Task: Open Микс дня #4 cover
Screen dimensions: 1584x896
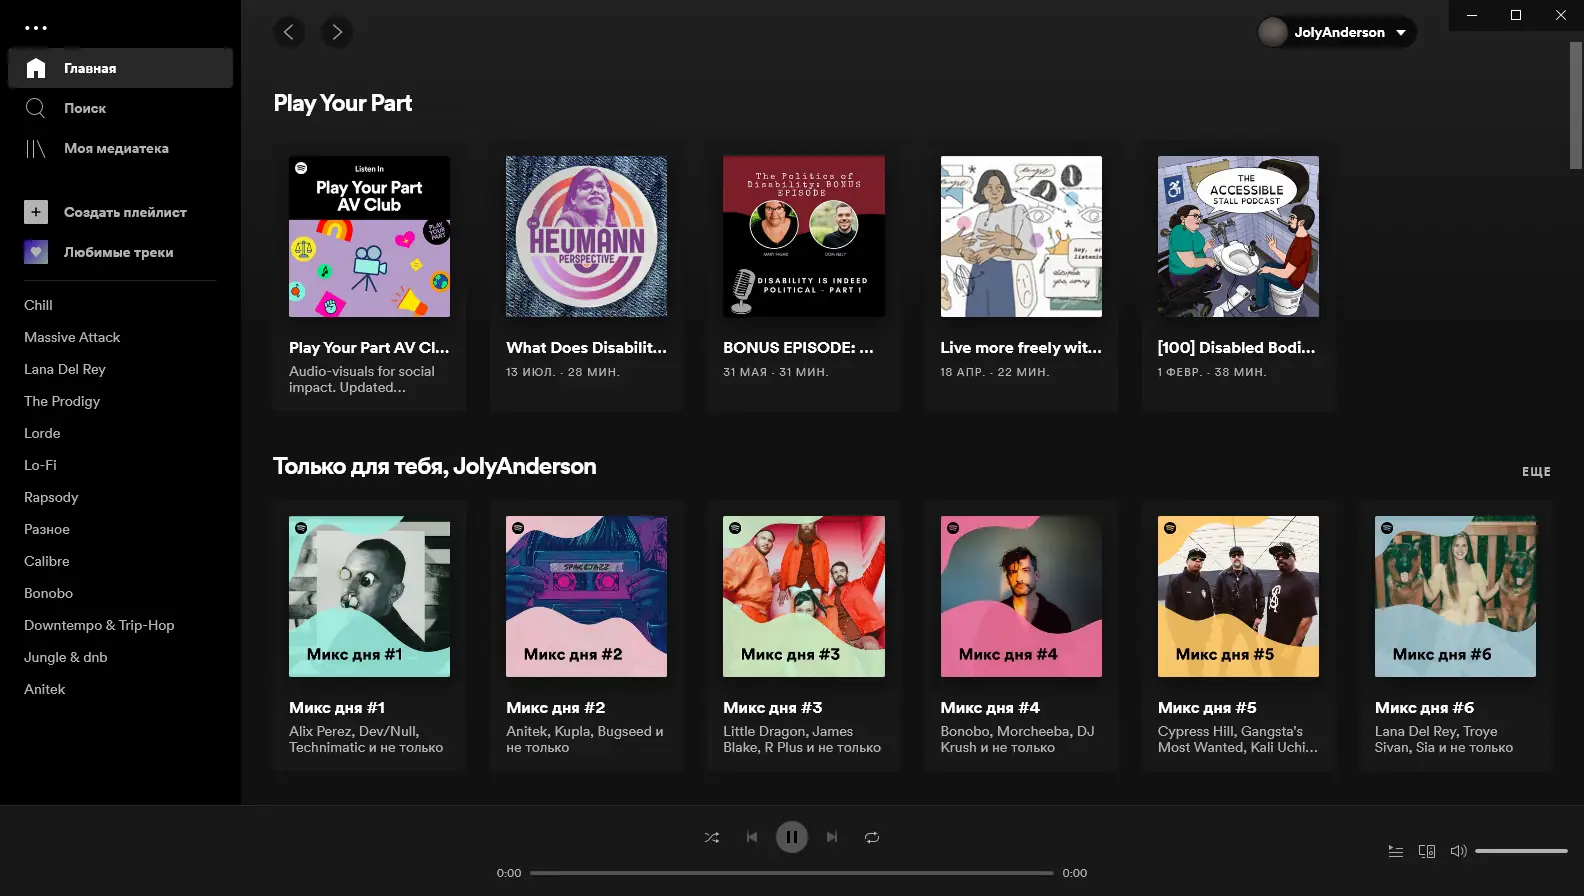Action: point(1021,596)
